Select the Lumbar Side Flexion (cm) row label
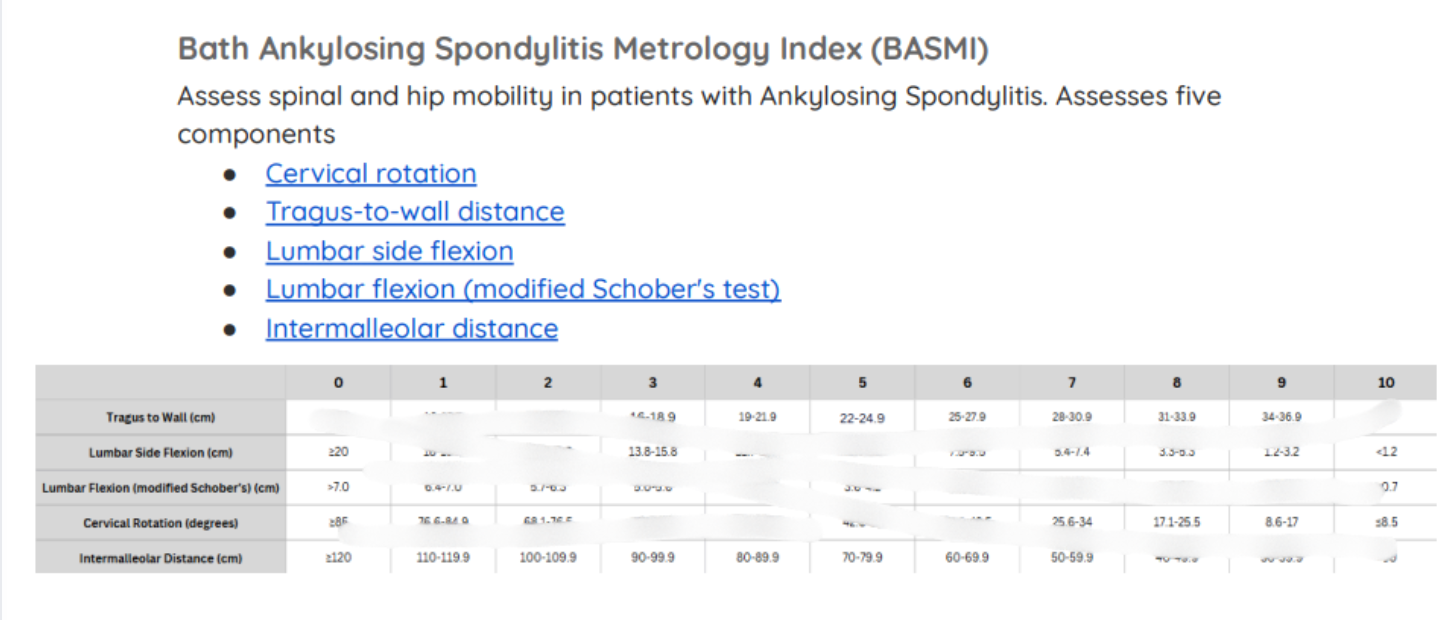Image resolution: width=1442 pixels, height=620 pixels. point(161,453)
